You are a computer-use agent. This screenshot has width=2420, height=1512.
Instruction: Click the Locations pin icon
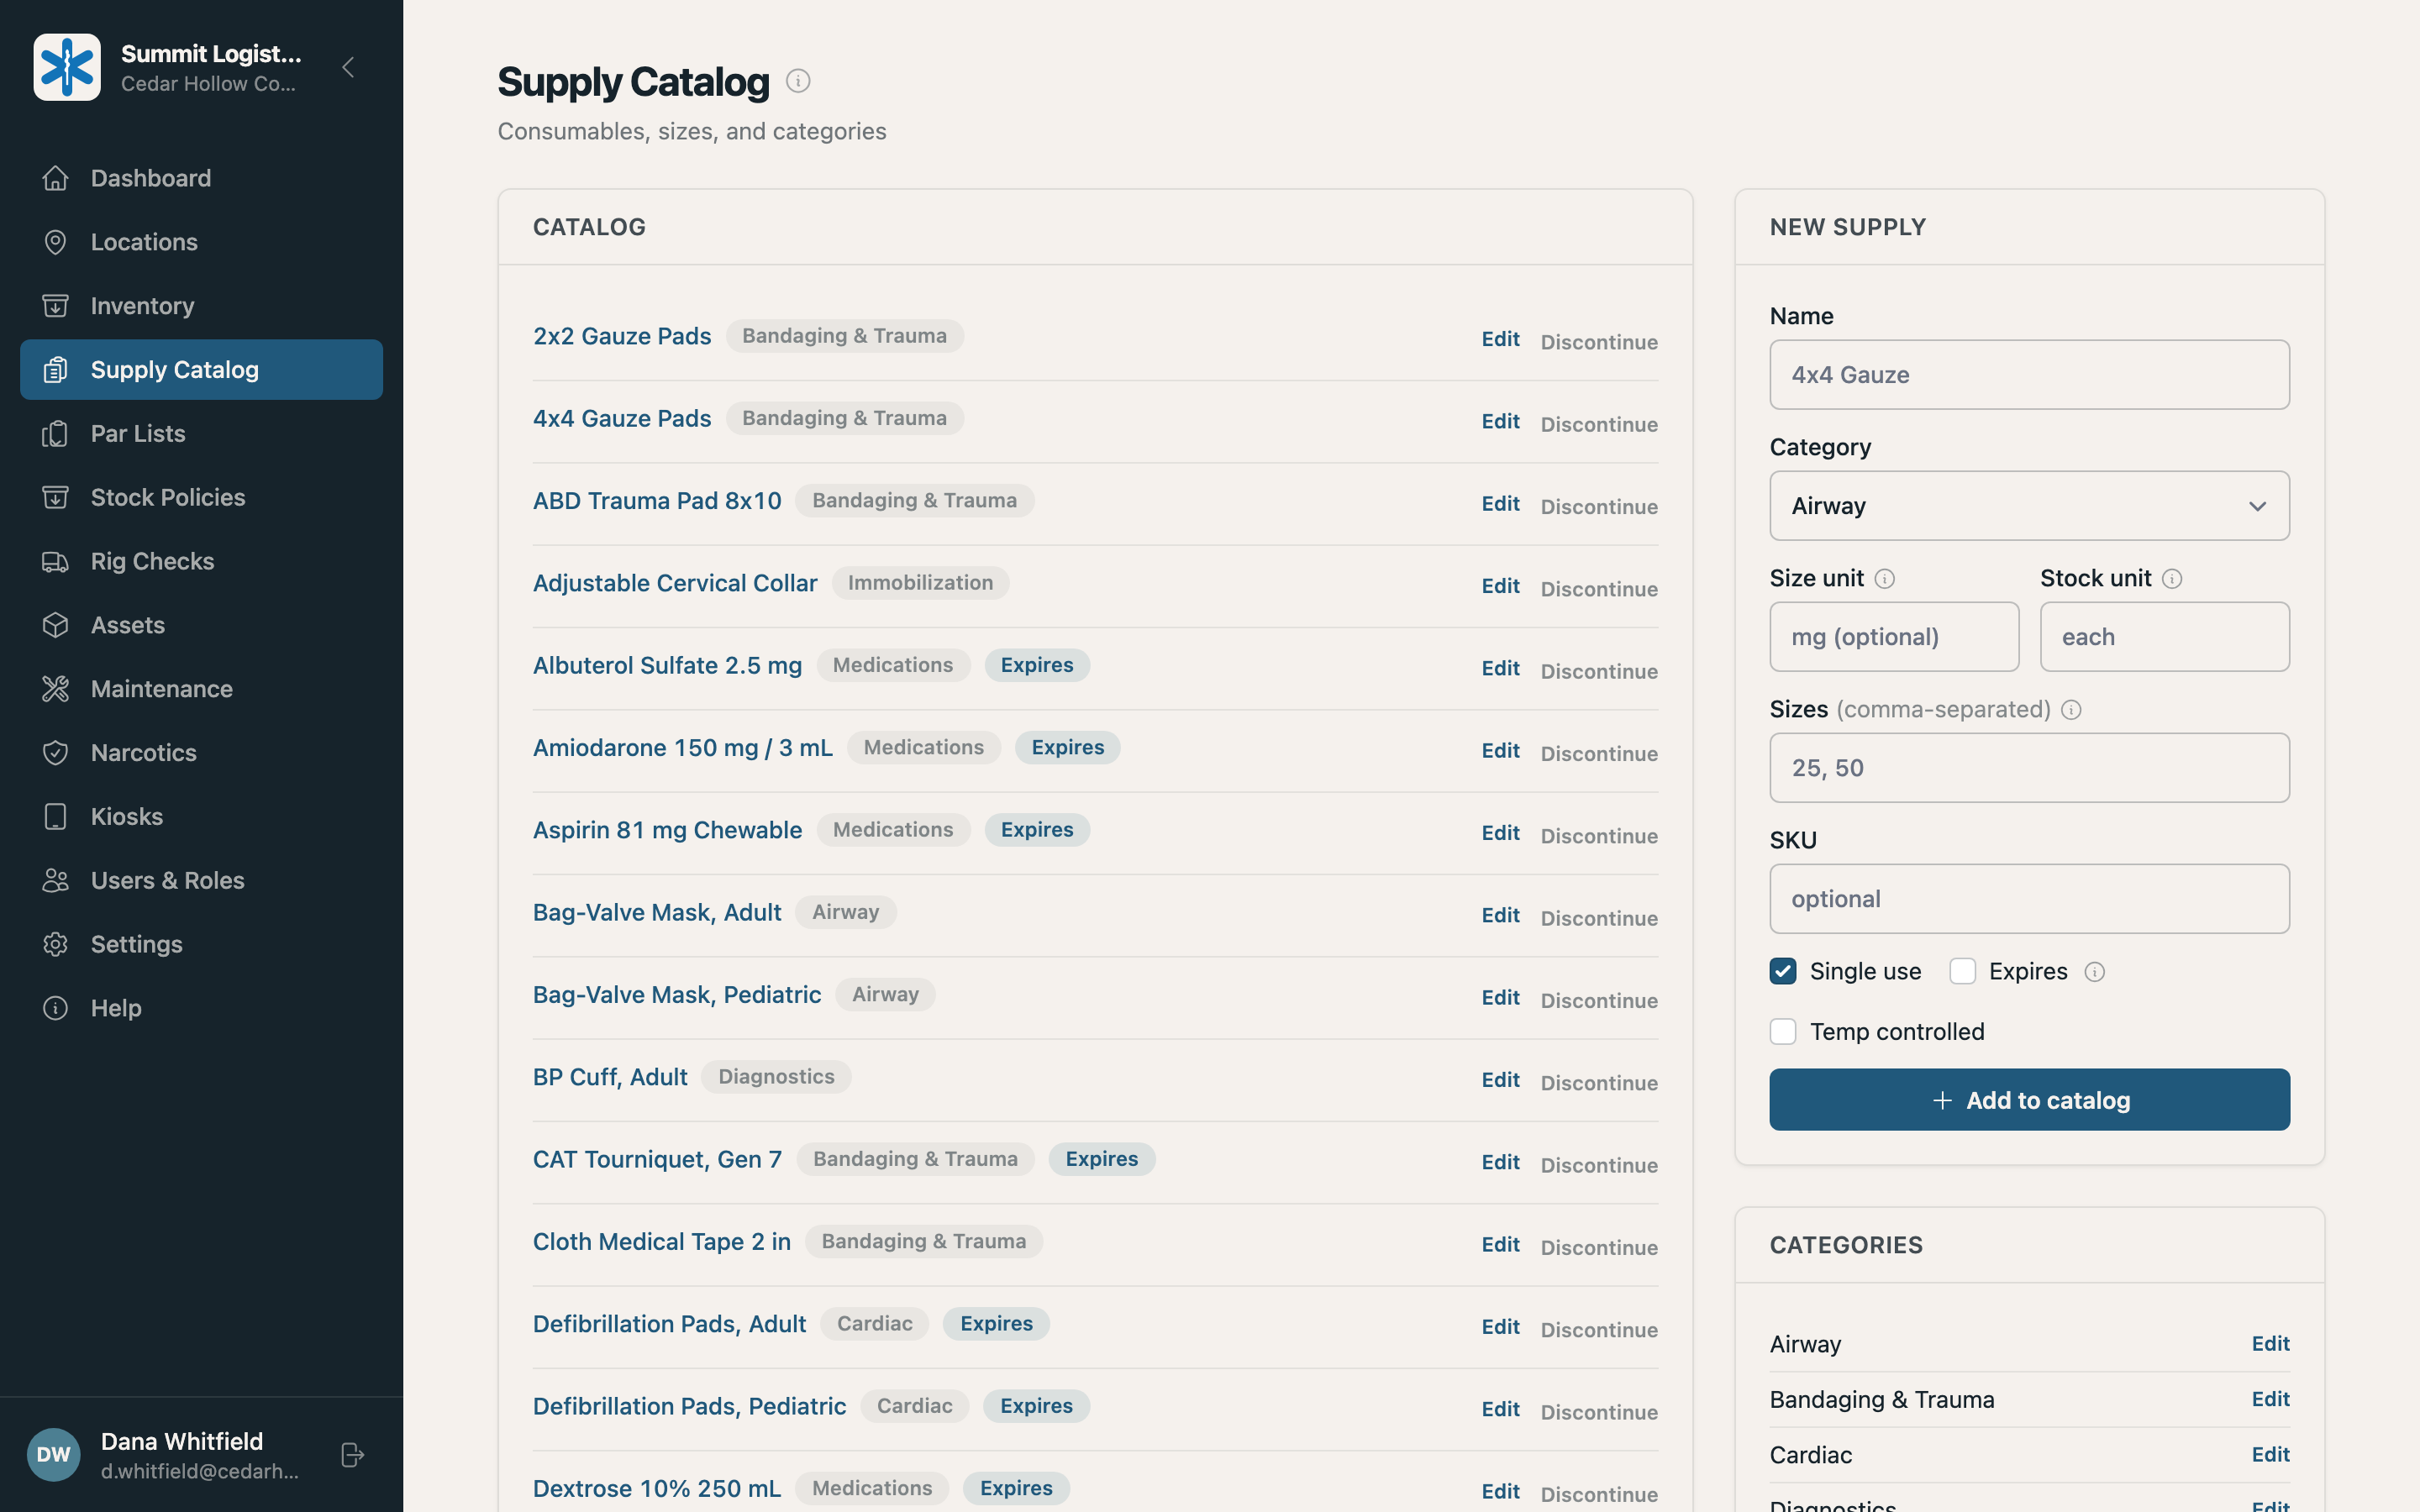click(55, 242)
